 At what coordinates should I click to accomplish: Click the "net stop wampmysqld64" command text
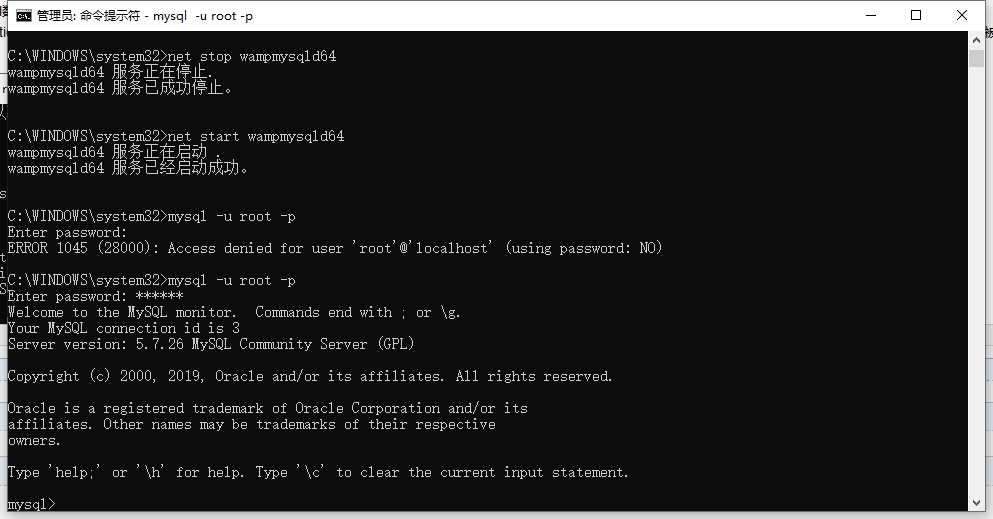tap(252, 56)
